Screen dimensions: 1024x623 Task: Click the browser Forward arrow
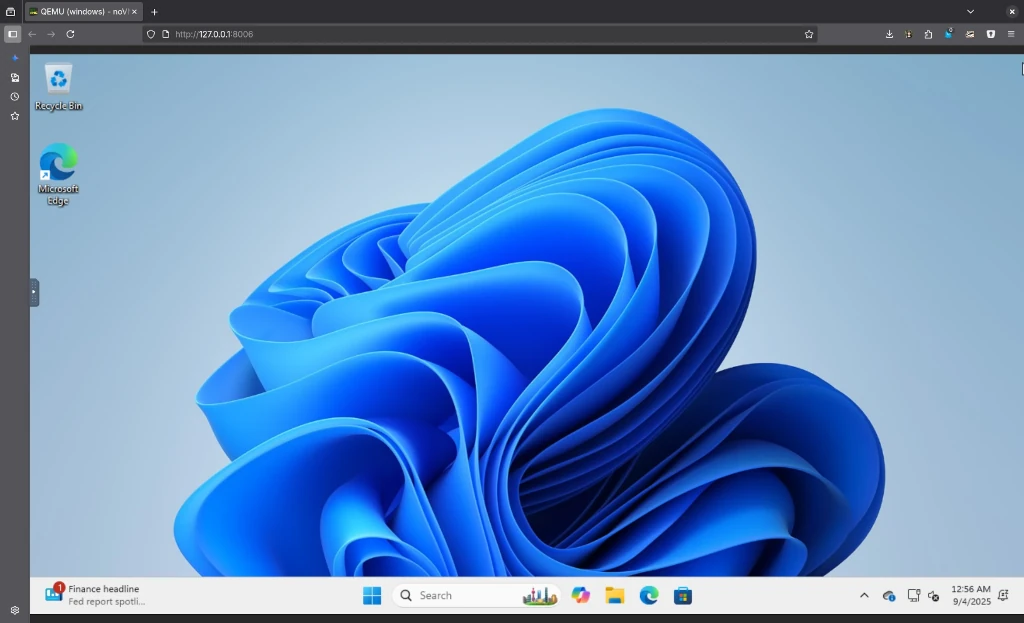tap(51, 34)
